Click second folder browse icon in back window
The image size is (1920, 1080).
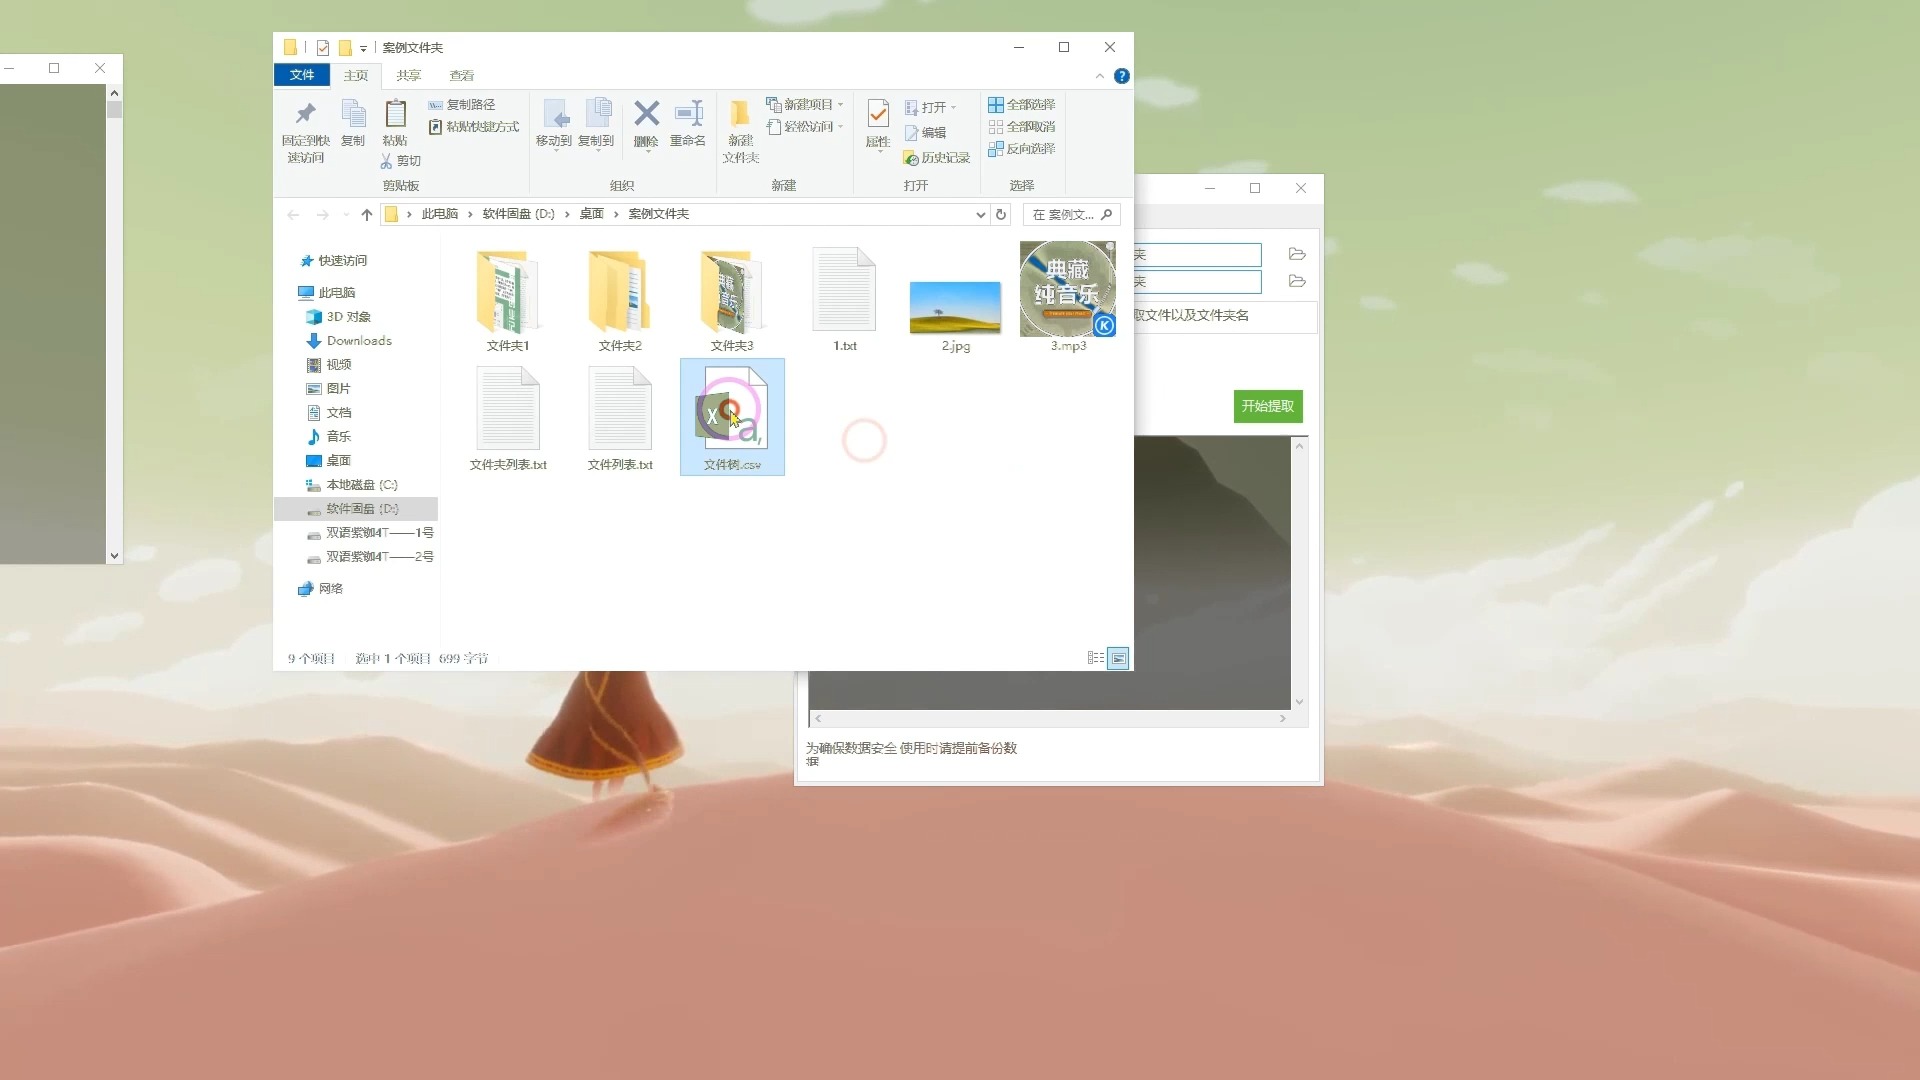(1297, 281)
